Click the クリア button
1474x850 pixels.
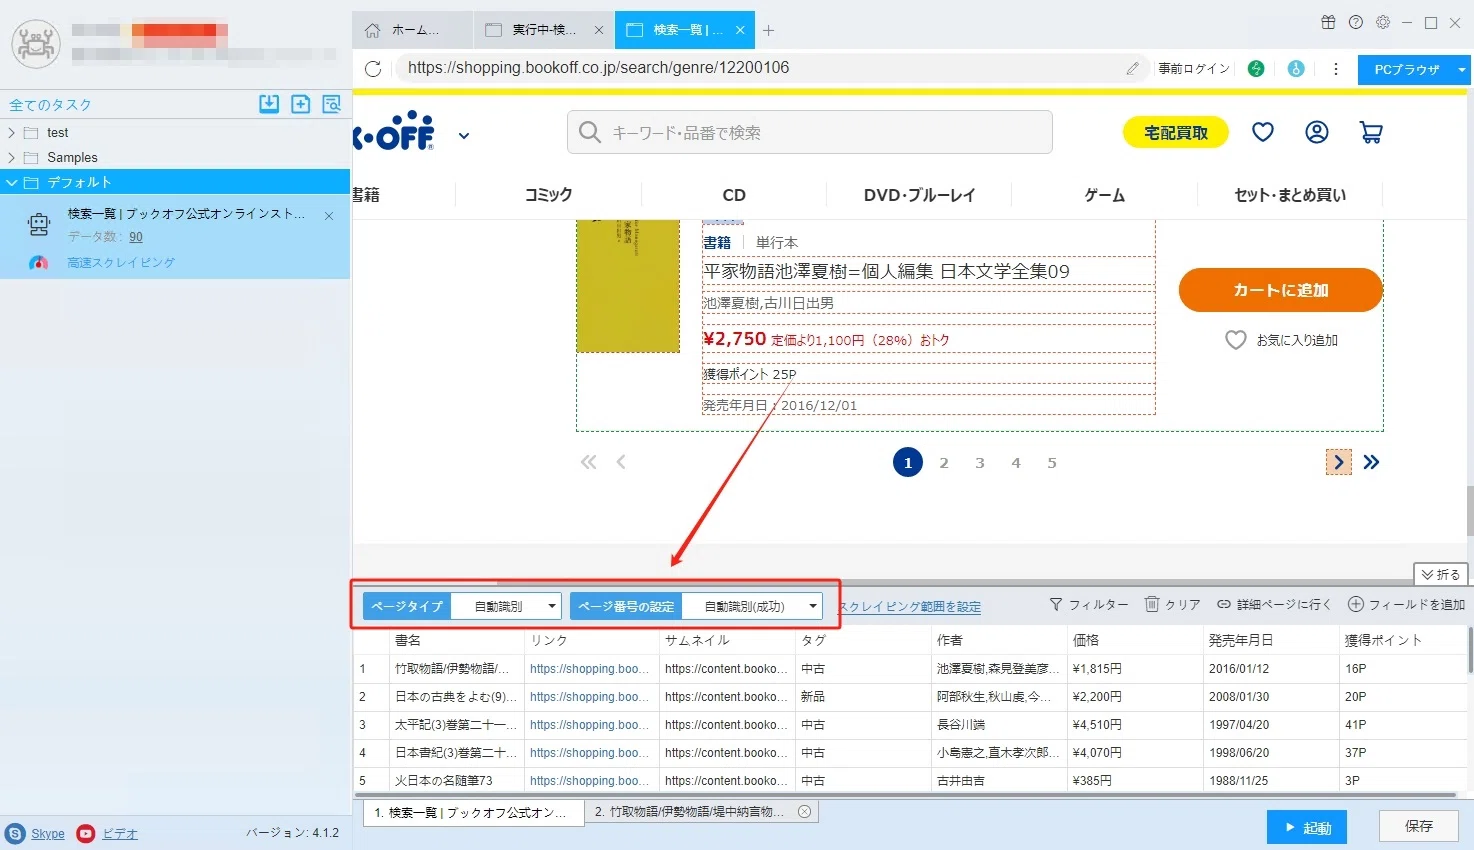[1173, 604]
